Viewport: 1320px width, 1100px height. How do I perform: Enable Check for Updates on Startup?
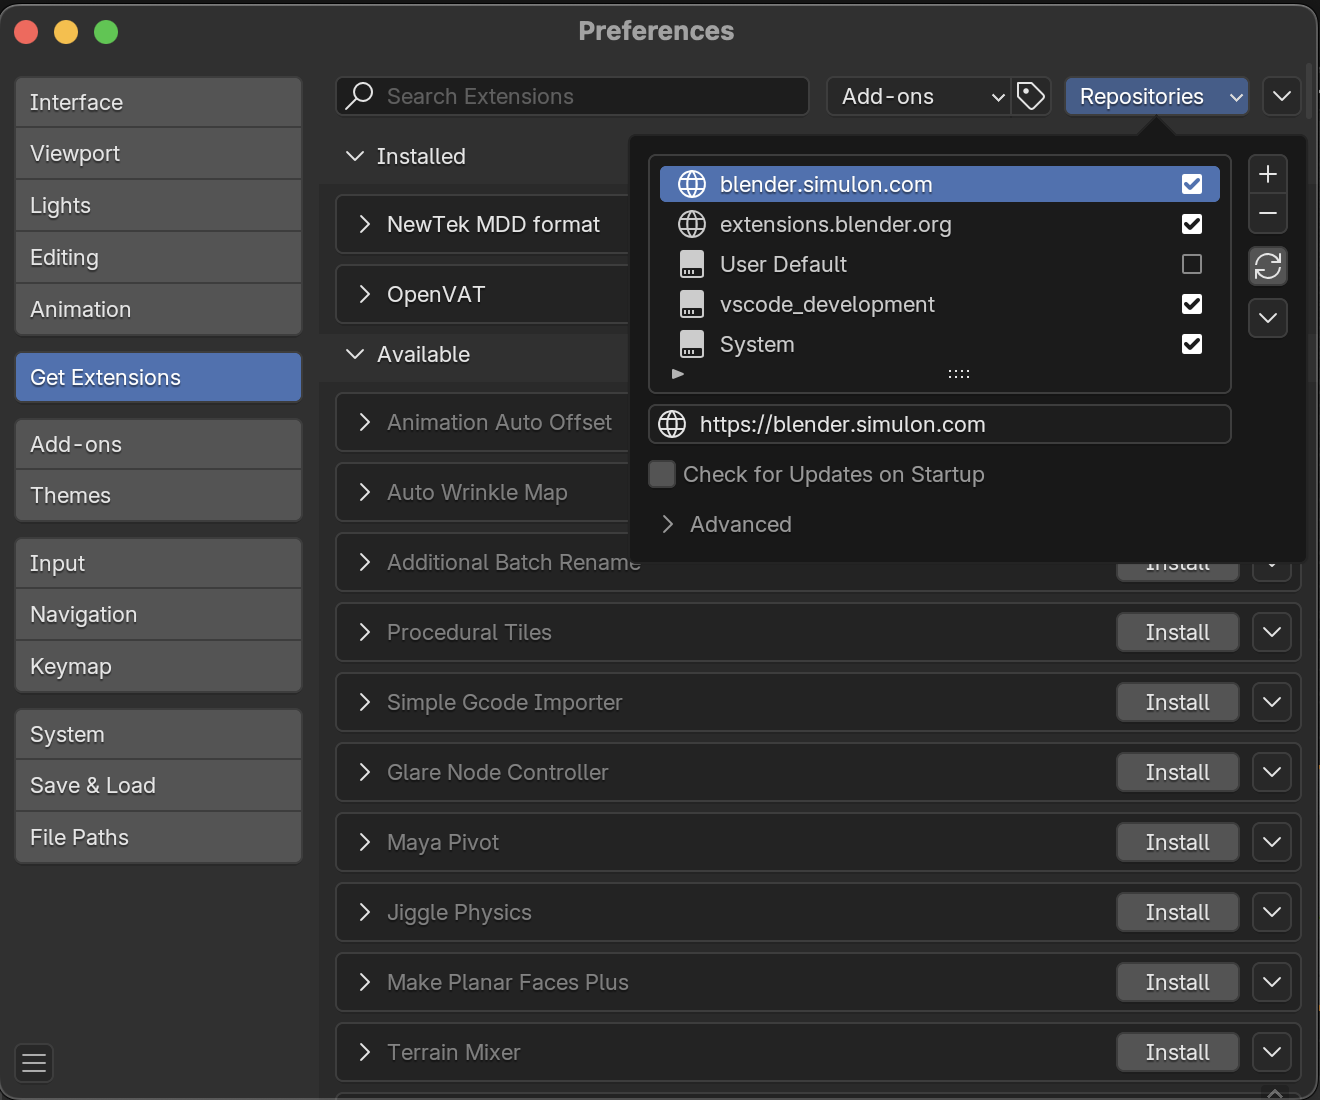tap(662, 474)
